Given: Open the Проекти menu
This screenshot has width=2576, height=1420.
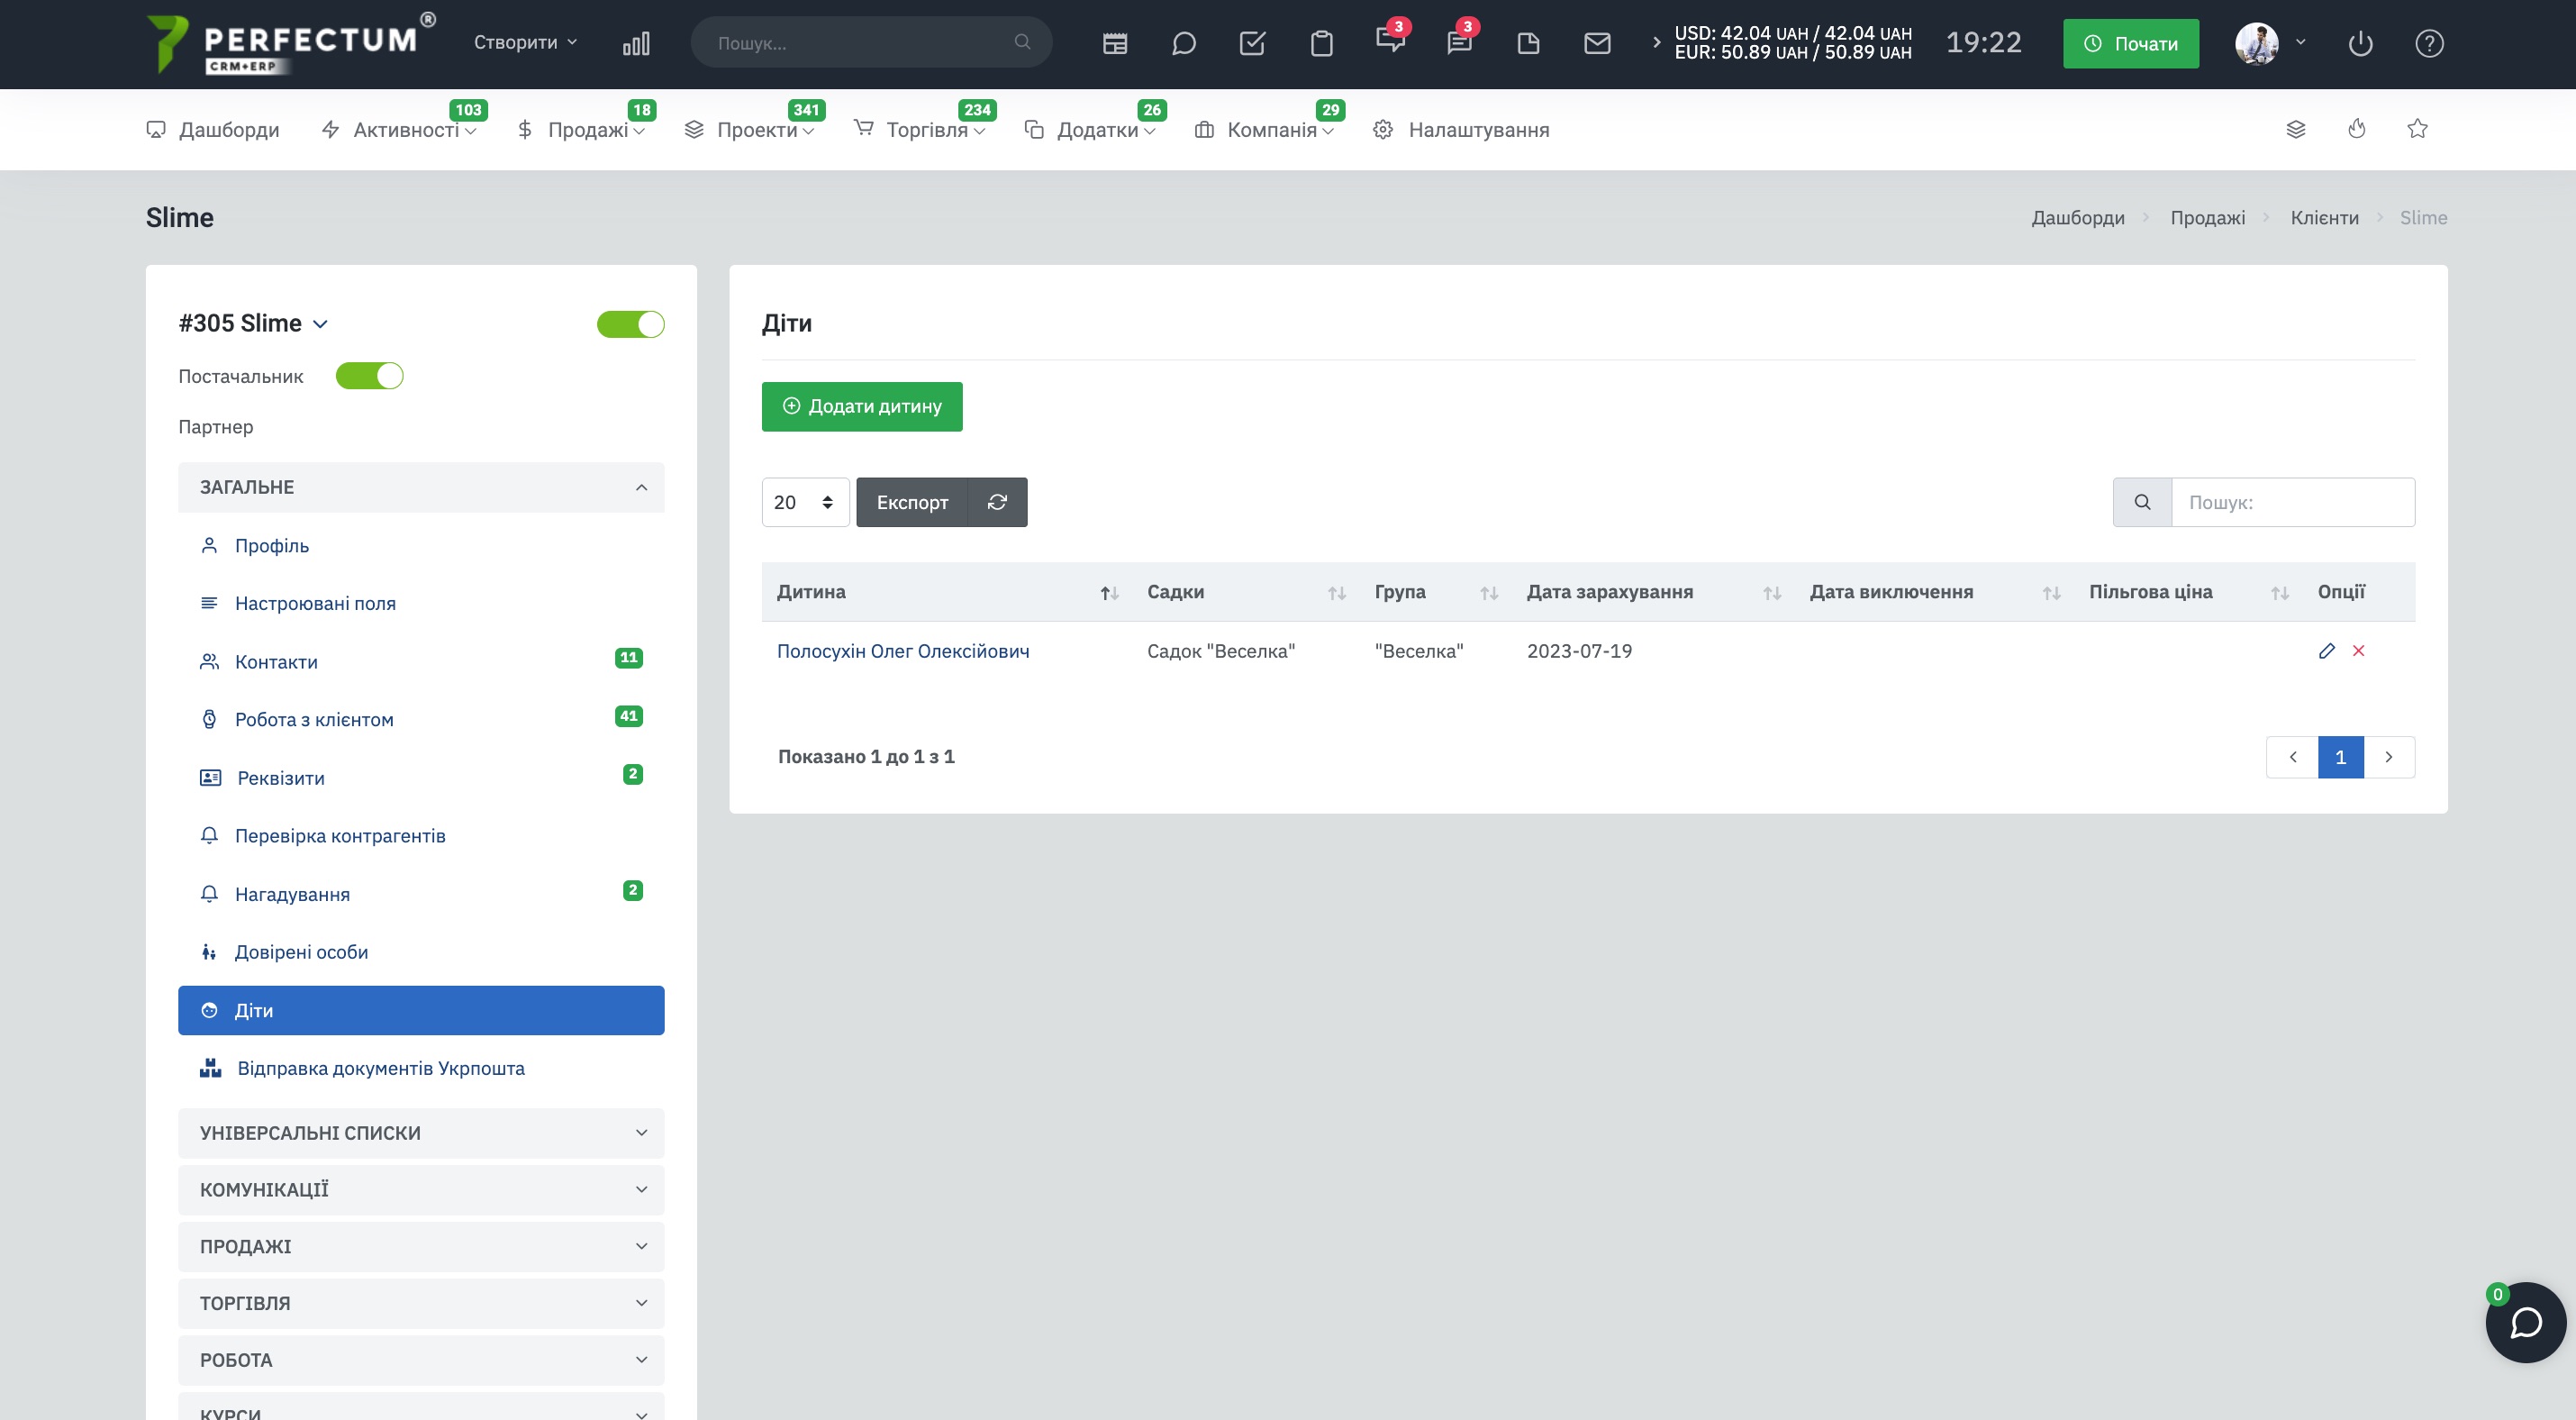Looking at the screenshot, I should click(750, 130).
